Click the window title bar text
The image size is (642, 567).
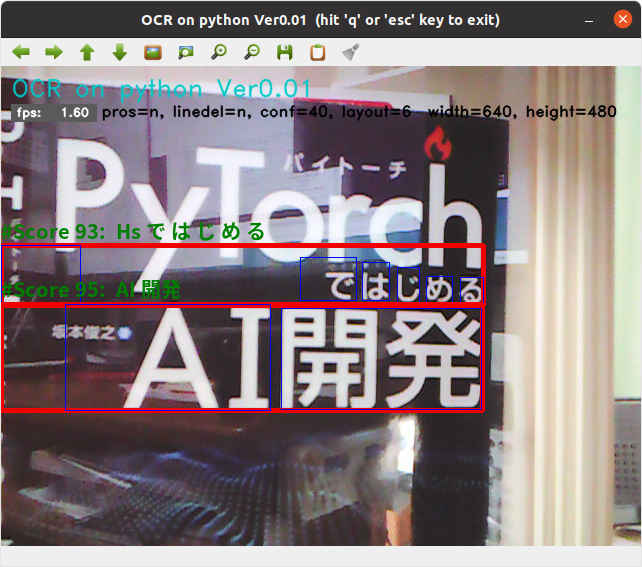point(320,19)
